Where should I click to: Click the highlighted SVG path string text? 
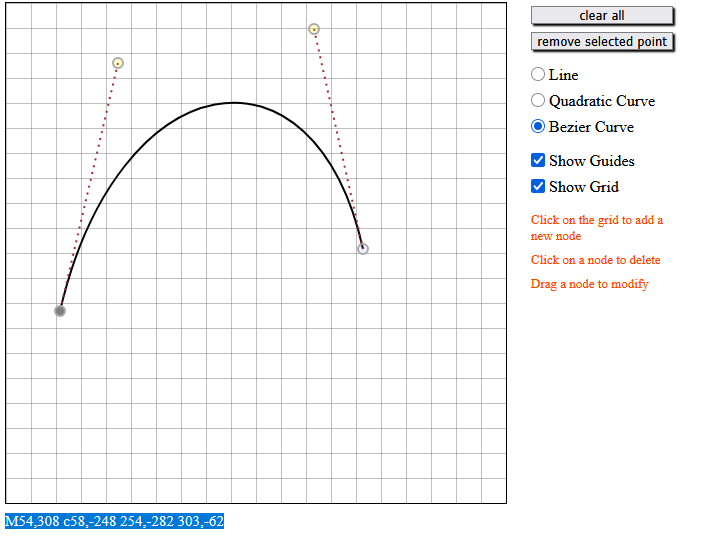115,521
